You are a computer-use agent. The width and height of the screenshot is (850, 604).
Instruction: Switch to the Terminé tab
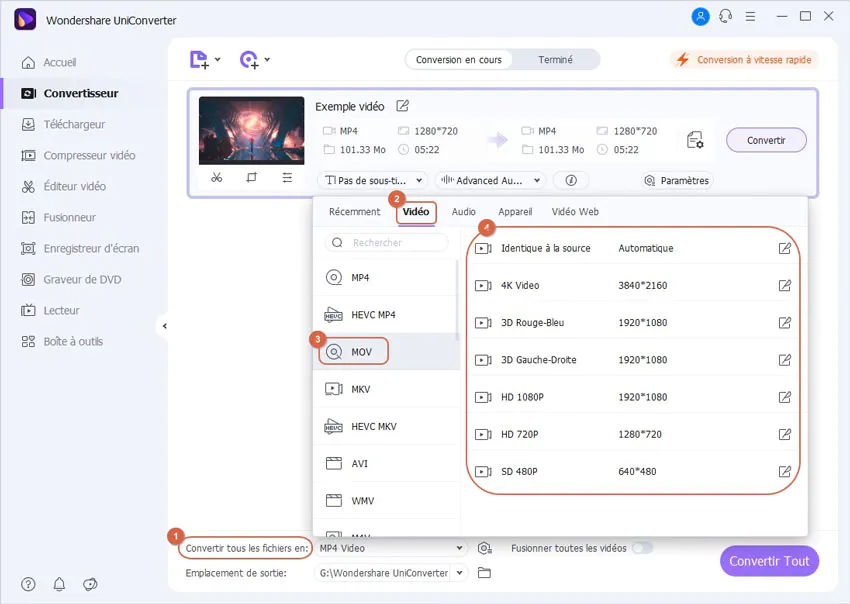[x=555, y=60]
